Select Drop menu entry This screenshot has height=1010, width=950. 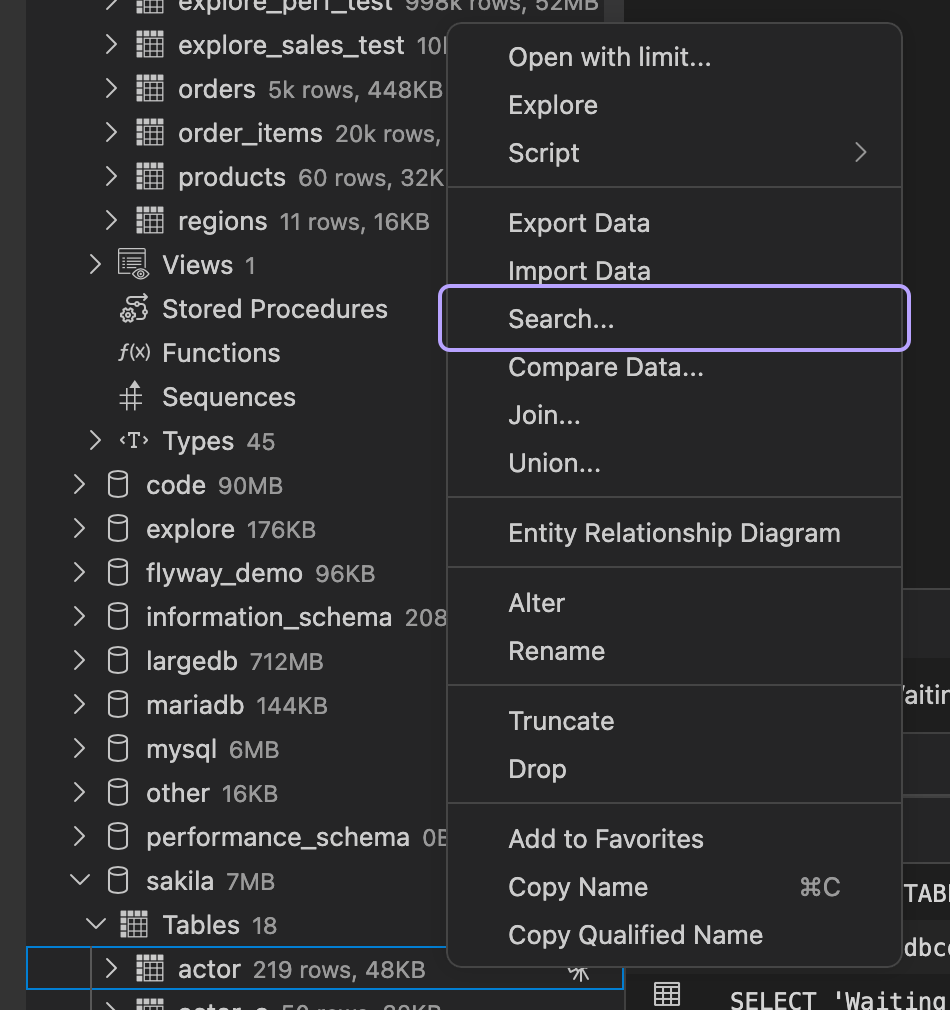[674, 769]
